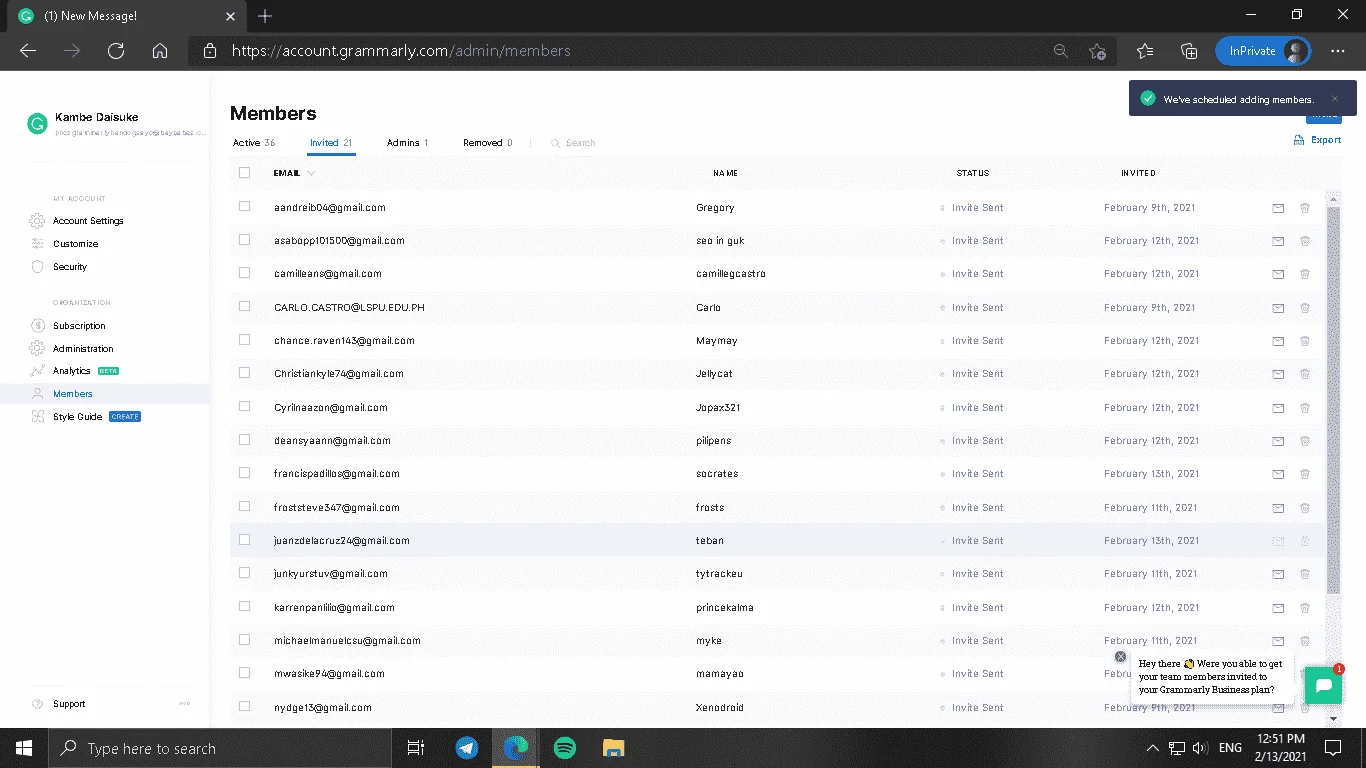Resend invite to tytrackeu via envelope icon
This screenshot has height=768, width=1366.
coord(1278,574)
